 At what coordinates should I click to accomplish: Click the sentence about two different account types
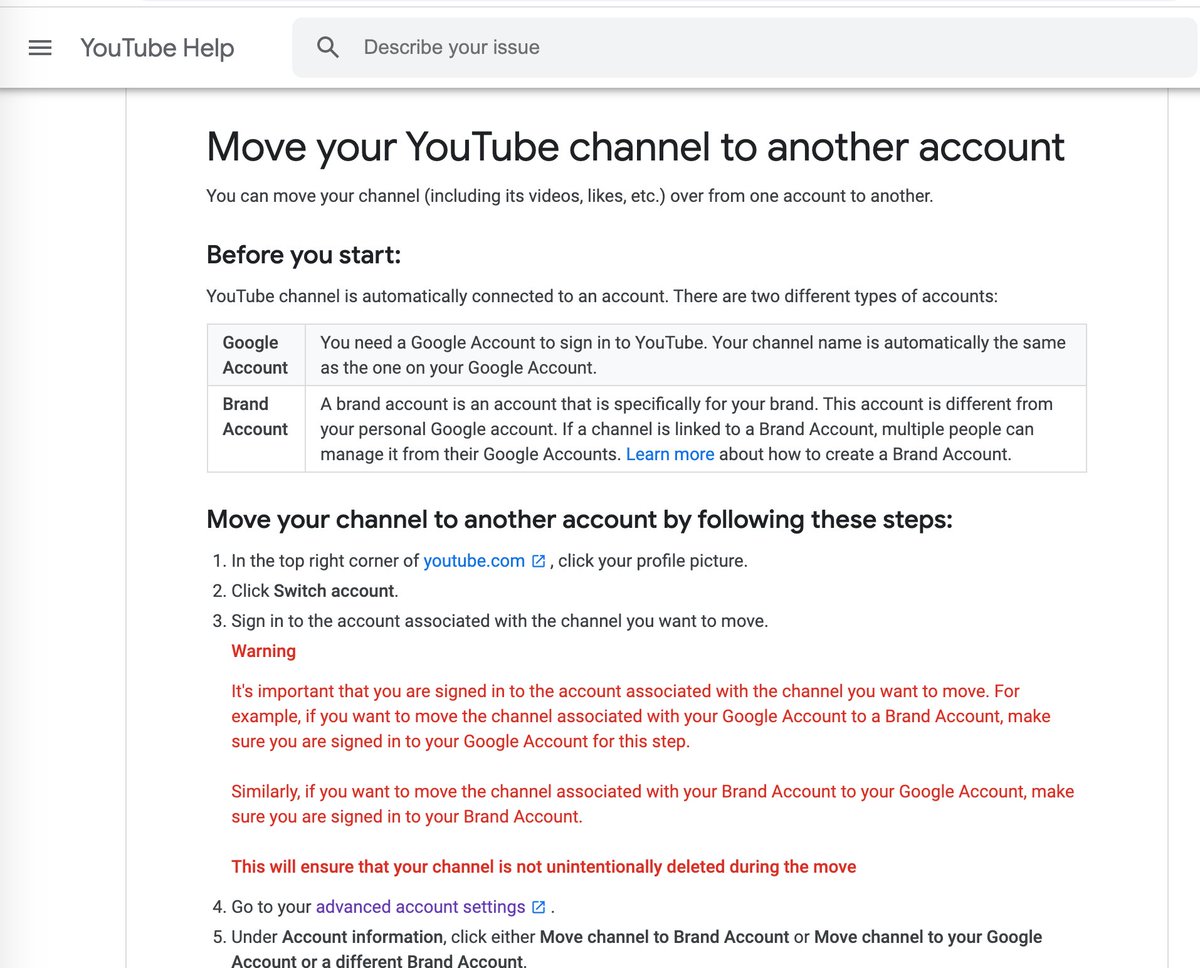pos(602,296)
